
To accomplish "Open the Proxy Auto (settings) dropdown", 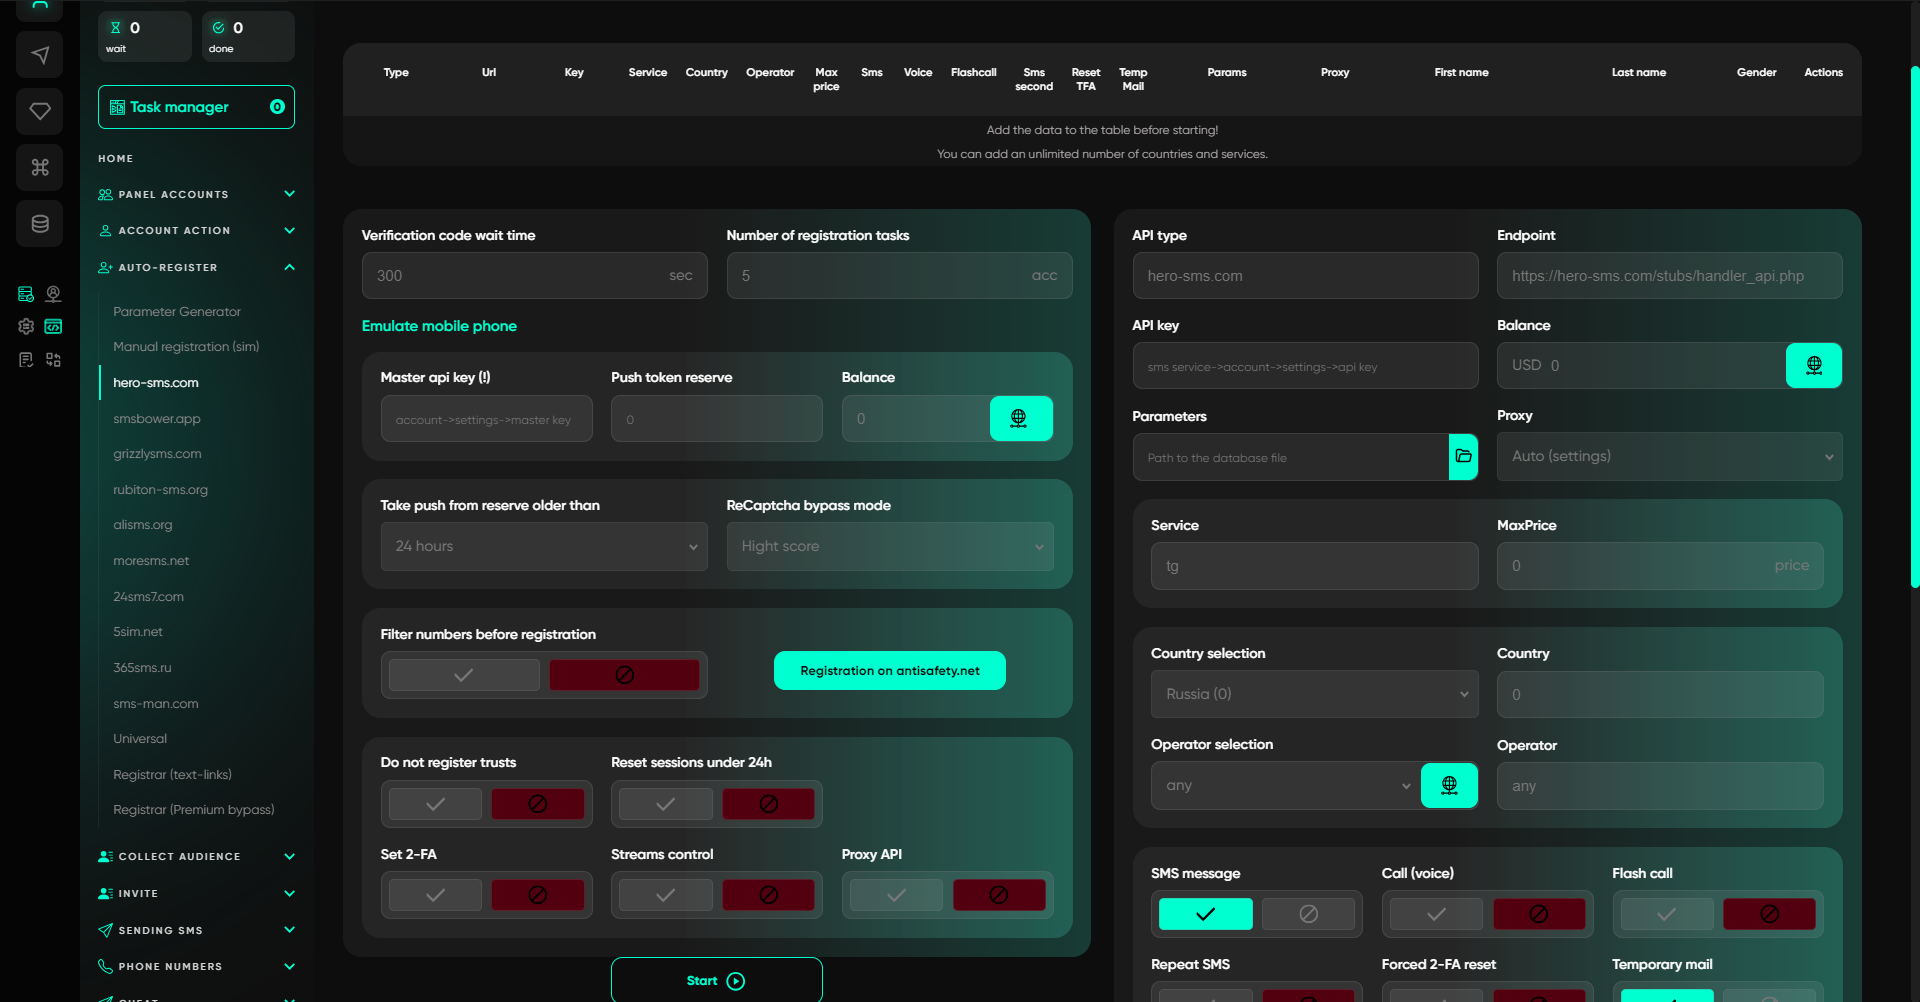I will 1668,456.
